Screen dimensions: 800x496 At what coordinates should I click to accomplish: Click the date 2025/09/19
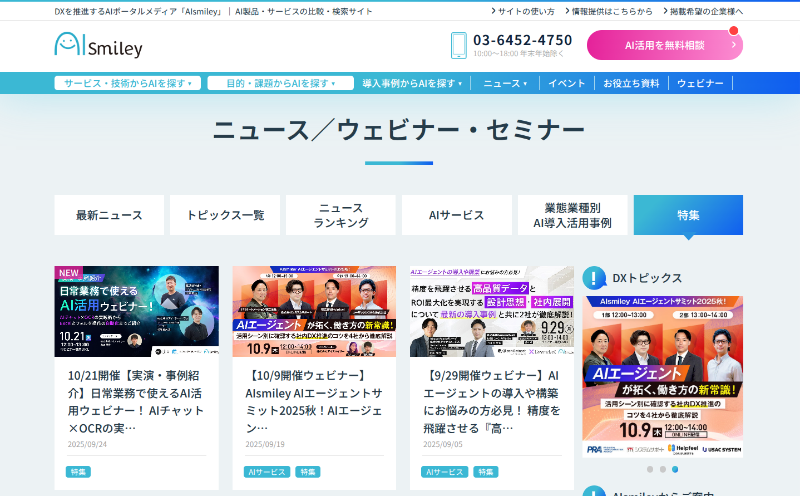click(265, 444)
